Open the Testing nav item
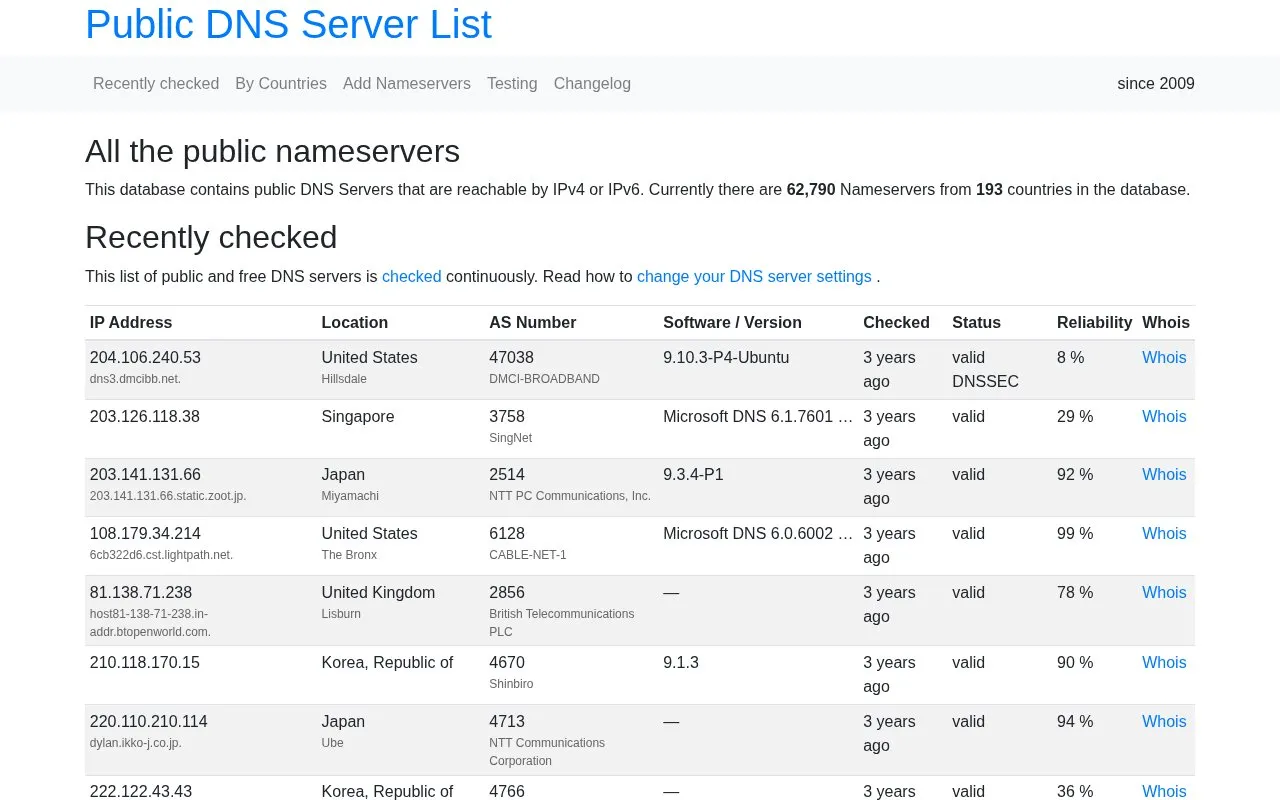 pos(512,84)
